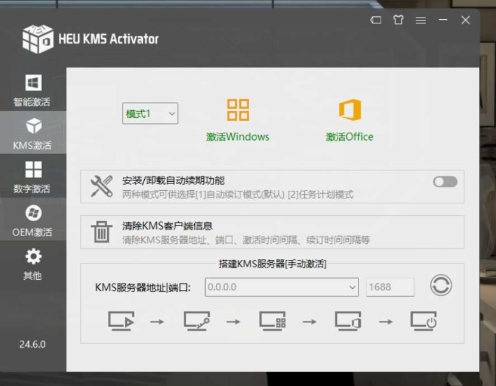The height and width of the screenshot is (386, 496).
Task: Click 清除KMS客户端信息 option
Action: [x=167, y=226]
